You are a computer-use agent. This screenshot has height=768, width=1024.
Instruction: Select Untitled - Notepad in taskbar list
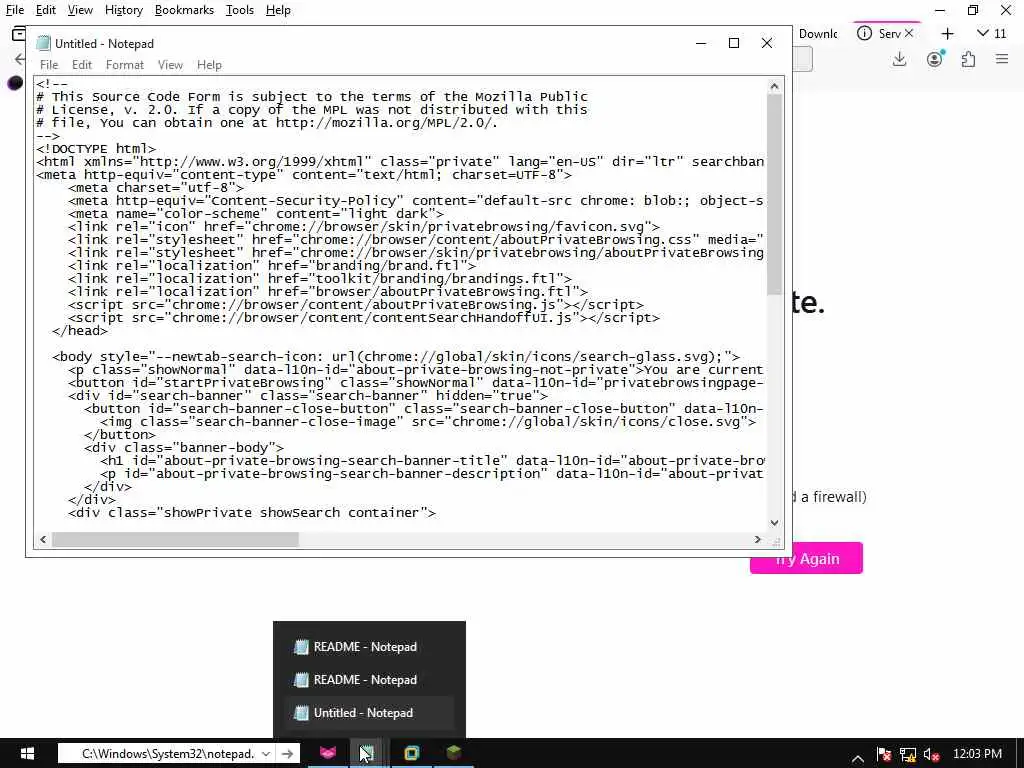point(369,713)
